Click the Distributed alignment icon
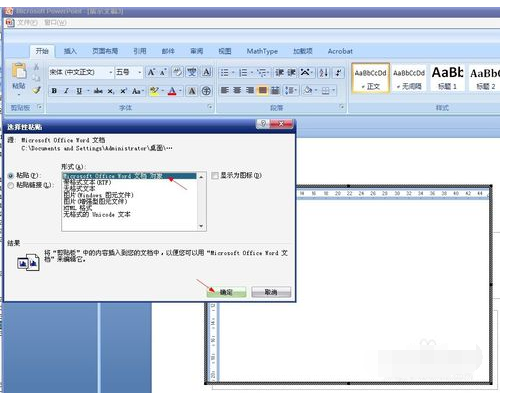Viewport: 523px width, 393px height. (275, 90)
